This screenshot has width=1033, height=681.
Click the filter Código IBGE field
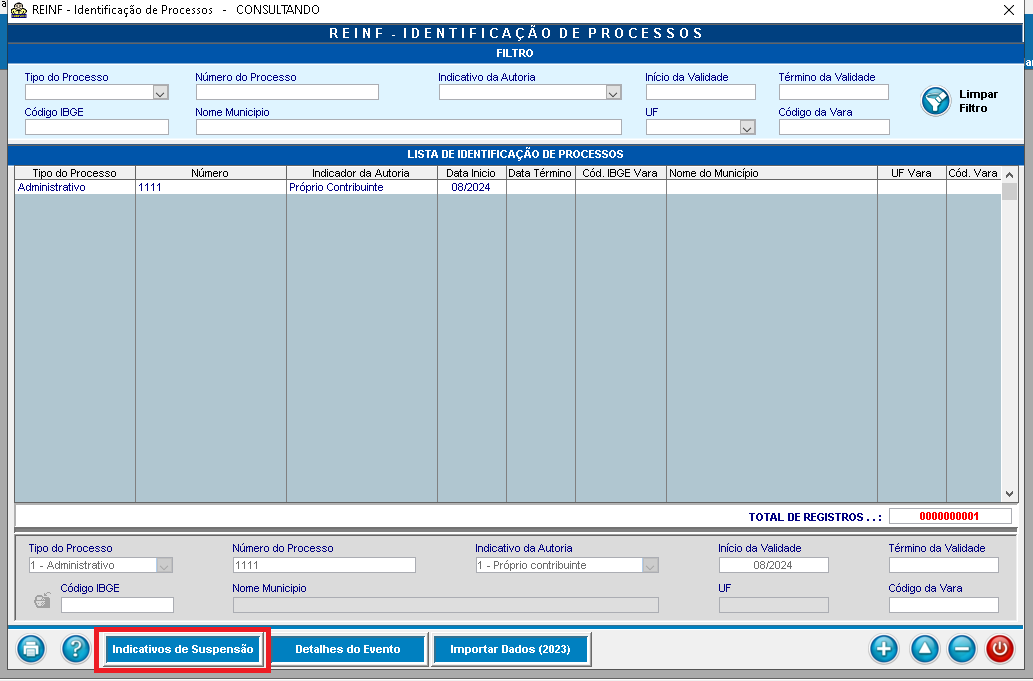pyautogui.click(x=97, y=127)
